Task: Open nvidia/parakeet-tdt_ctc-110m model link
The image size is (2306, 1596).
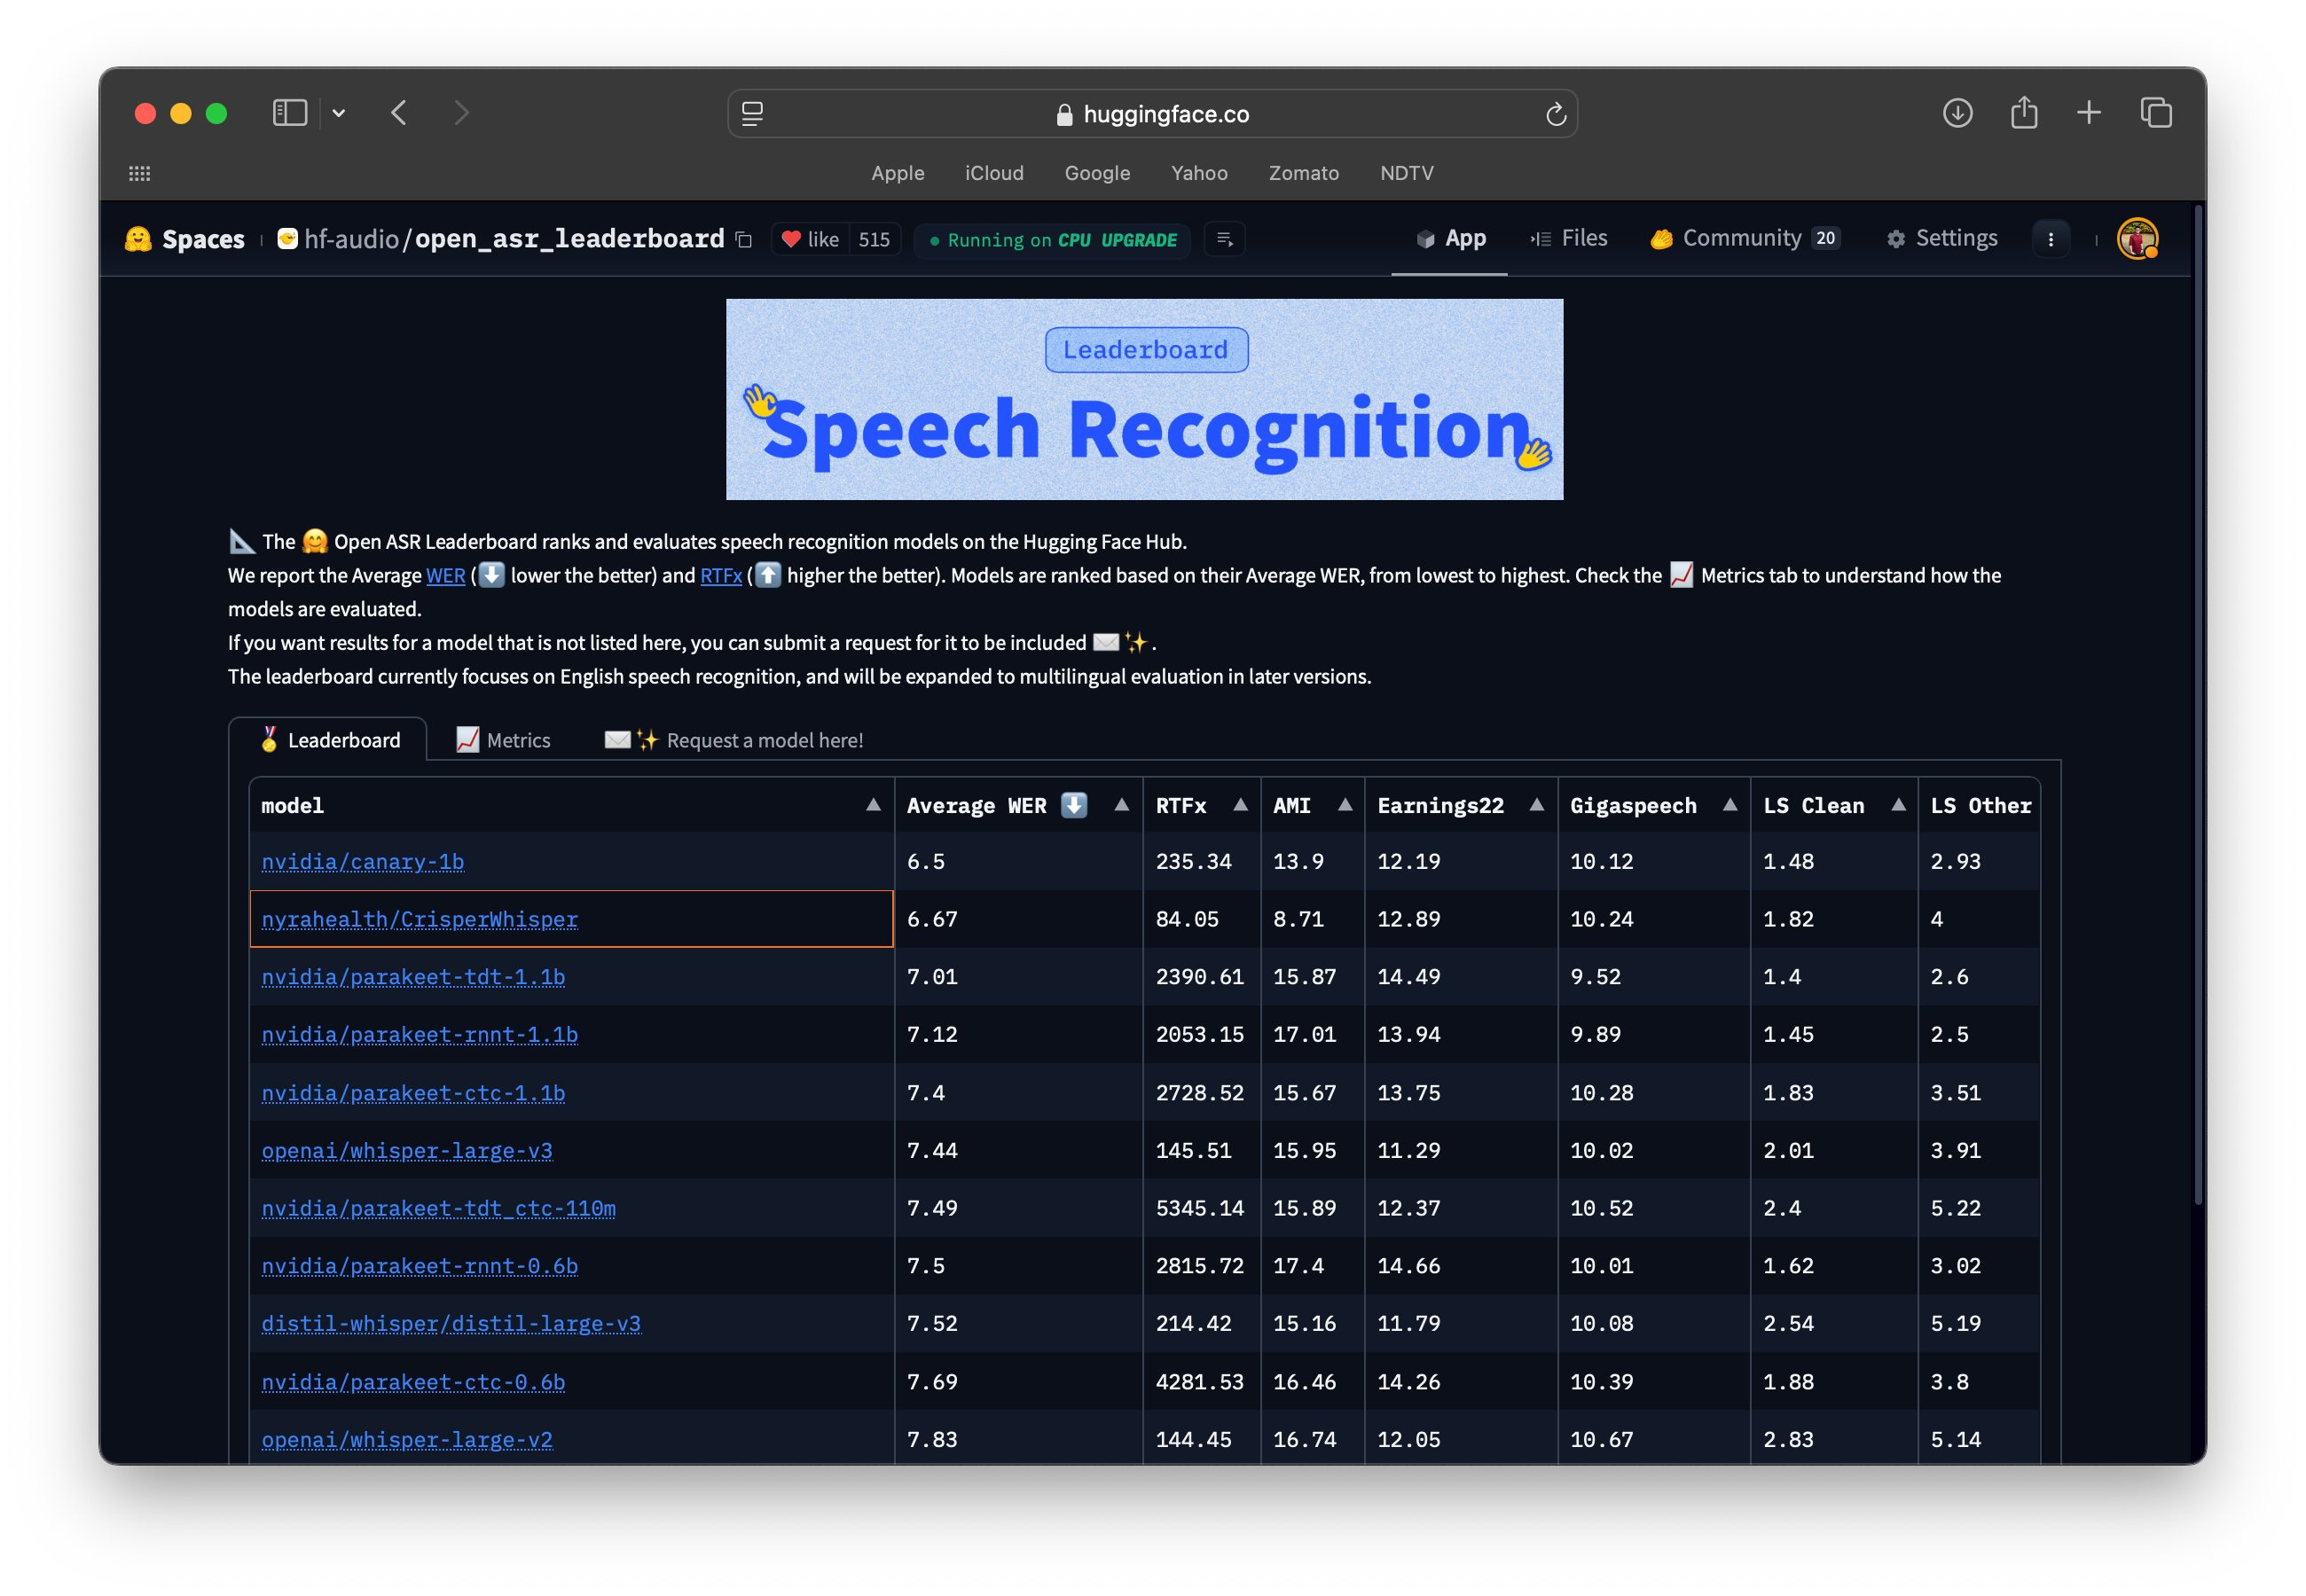Action: pyautogui.click(x=438, y=1208)
